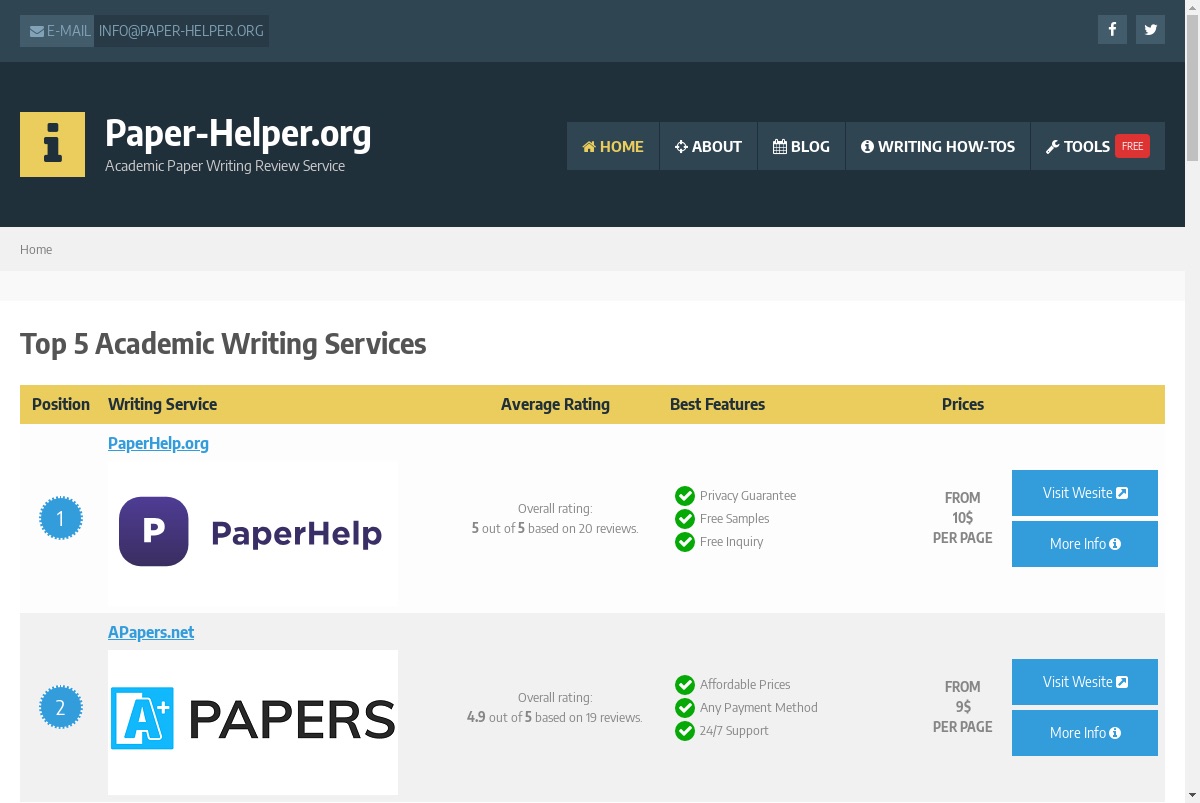Click the Home breadcrumb
Image resolution: width=1200 pixels, height=803 pixels.
tap(36, 249)
